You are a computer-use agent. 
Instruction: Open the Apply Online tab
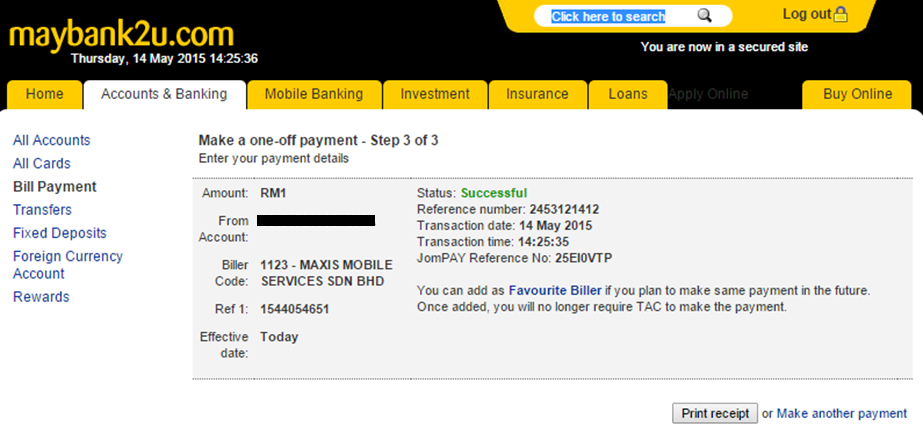[708, 94]
